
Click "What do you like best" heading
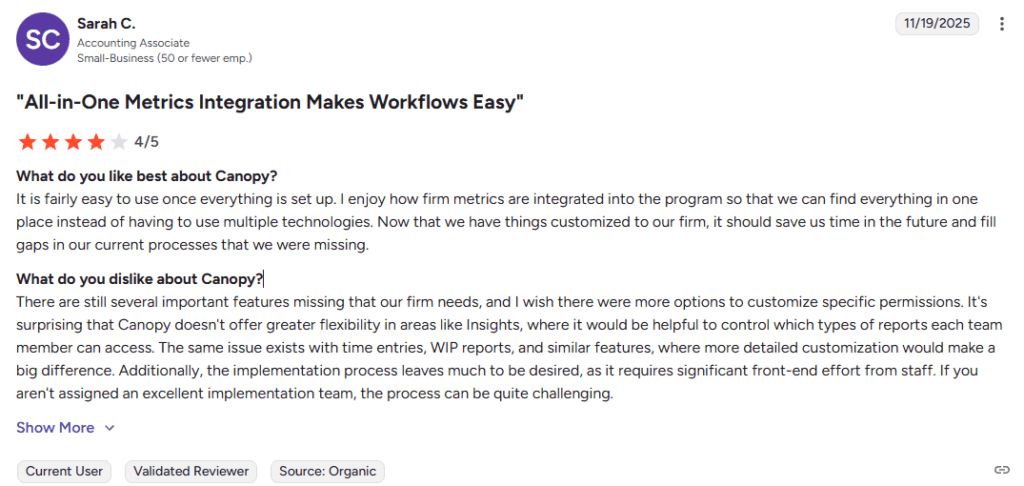[146, 177]
